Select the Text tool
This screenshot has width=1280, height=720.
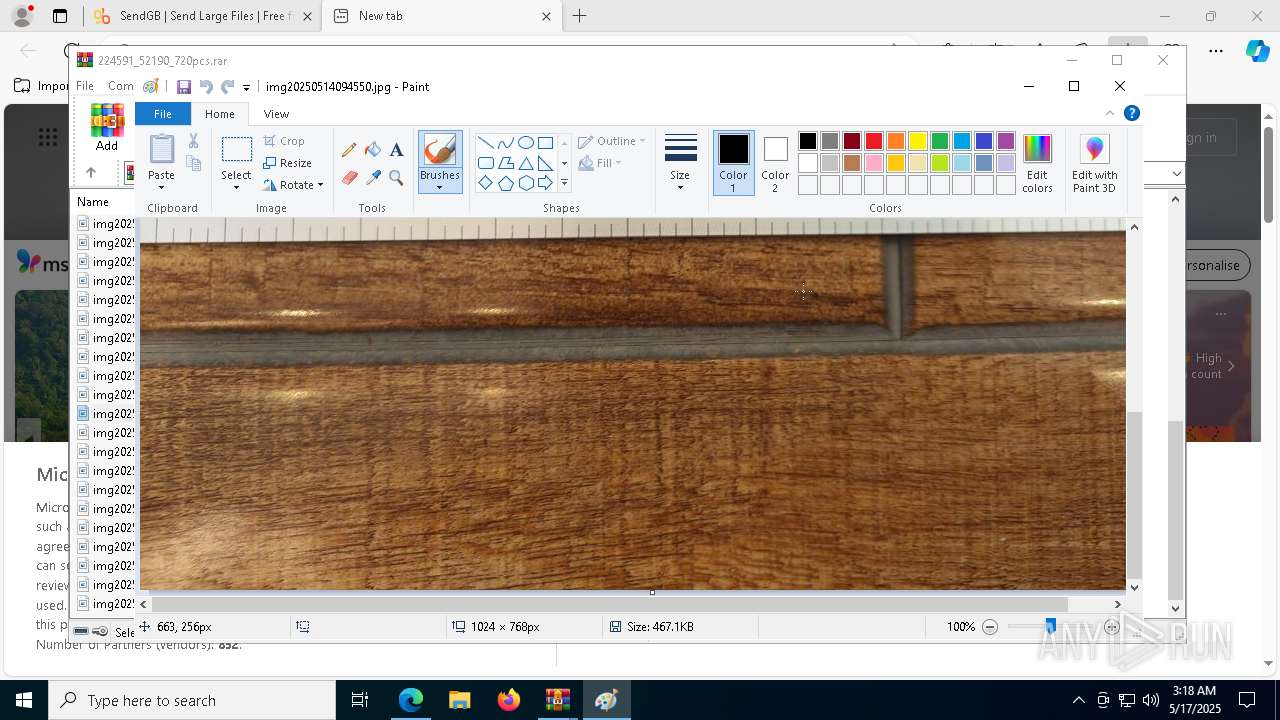coord(396,150)
